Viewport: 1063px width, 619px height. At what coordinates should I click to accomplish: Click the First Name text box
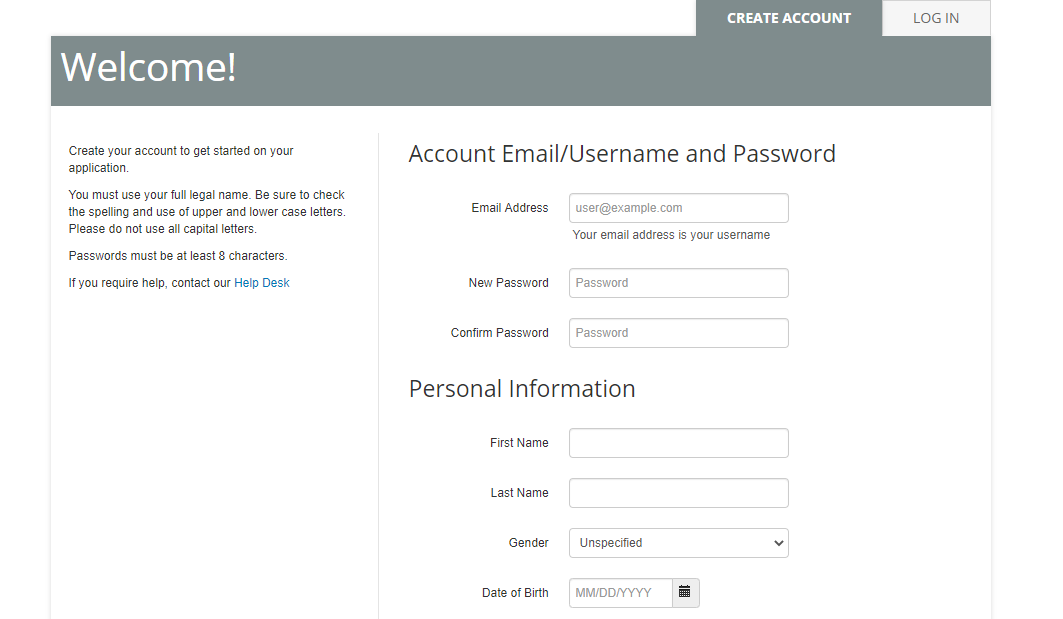tap(678, 443)
